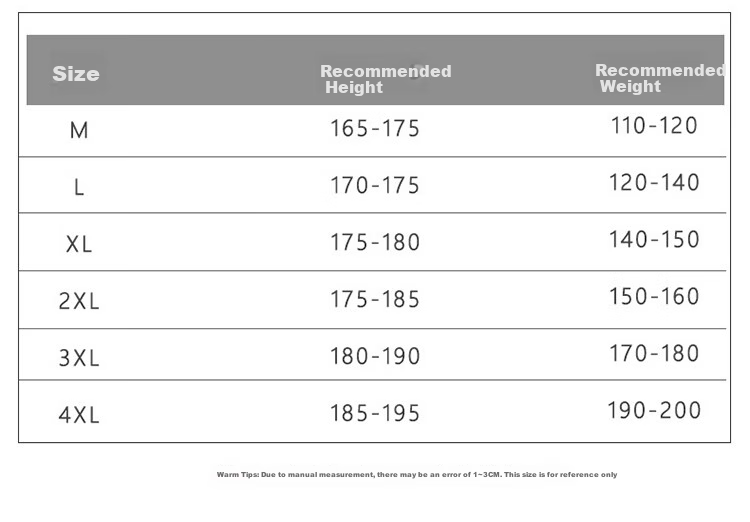This screenshot has width=750, height=522.
Task: Click the Recommended Weight column header
Action: pyautogui.click(x=660, y=78)
